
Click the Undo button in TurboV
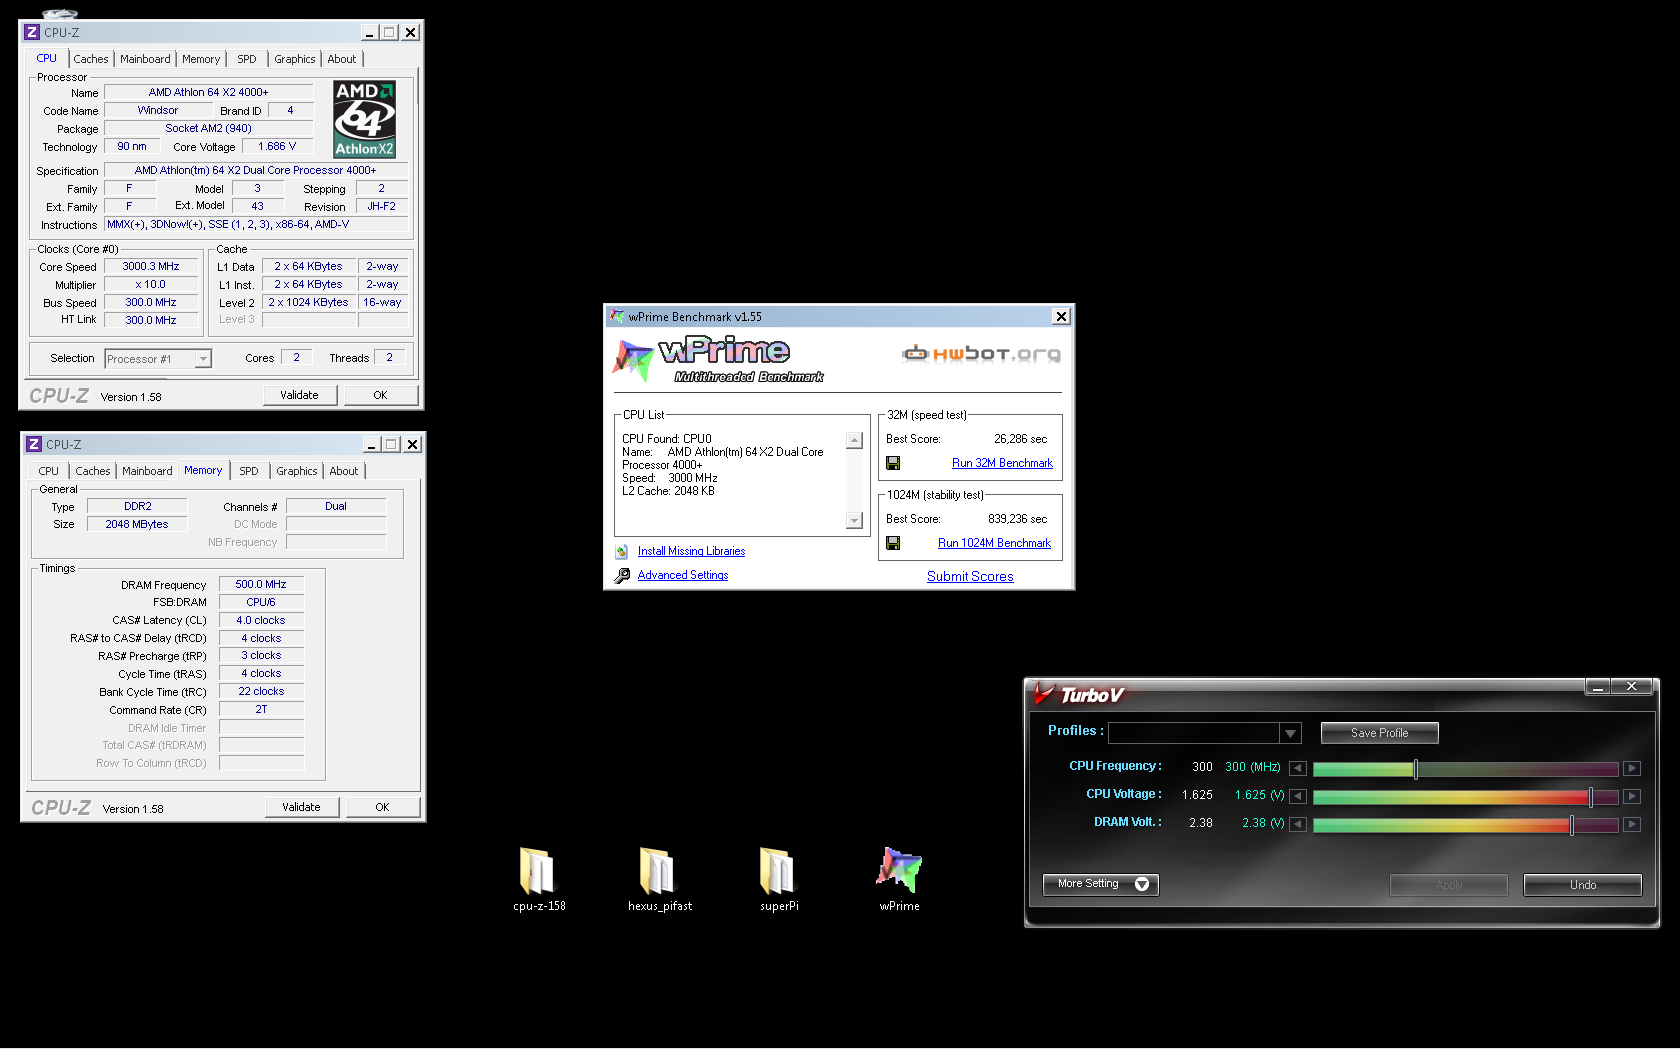pos(1582,885)
